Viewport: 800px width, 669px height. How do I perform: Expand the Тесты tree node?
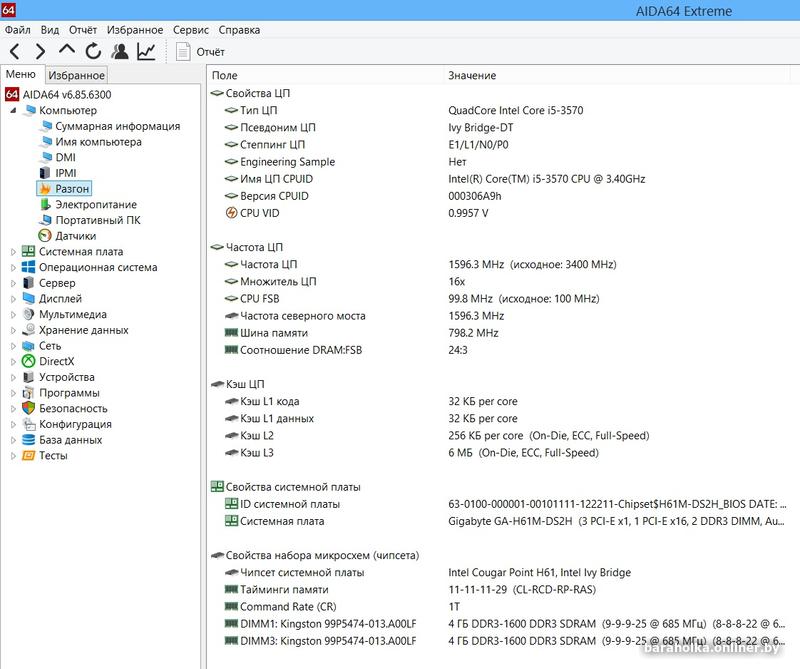[x=13, y=456]
